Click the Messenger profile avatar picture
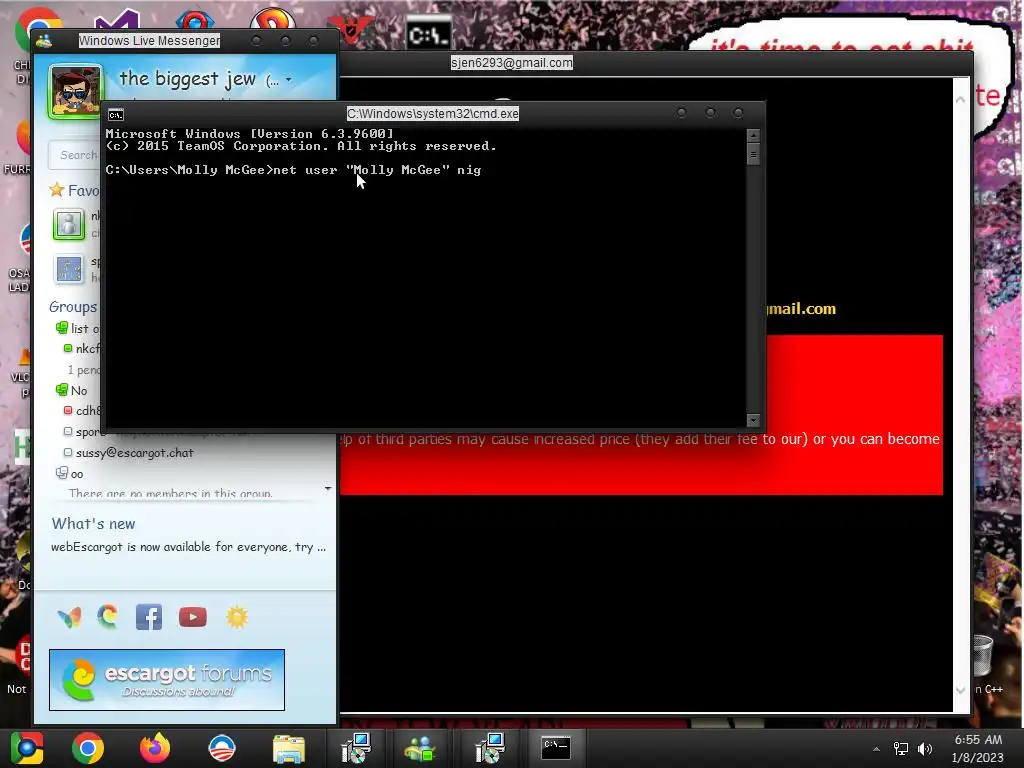The height and width of the screenshot is (768, 1024). 75,91
